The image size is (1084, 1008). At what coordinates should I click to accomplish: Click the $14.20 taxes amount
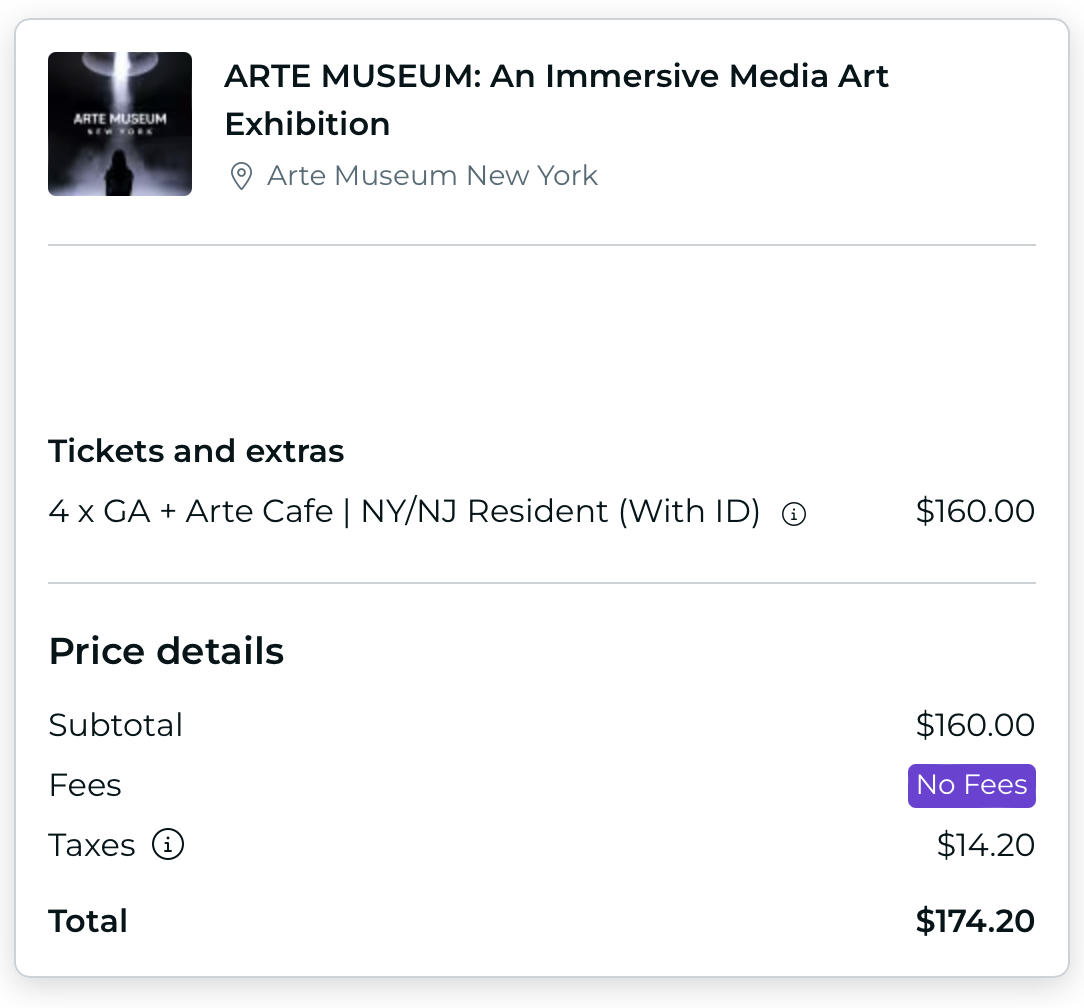tap(985, 845)
